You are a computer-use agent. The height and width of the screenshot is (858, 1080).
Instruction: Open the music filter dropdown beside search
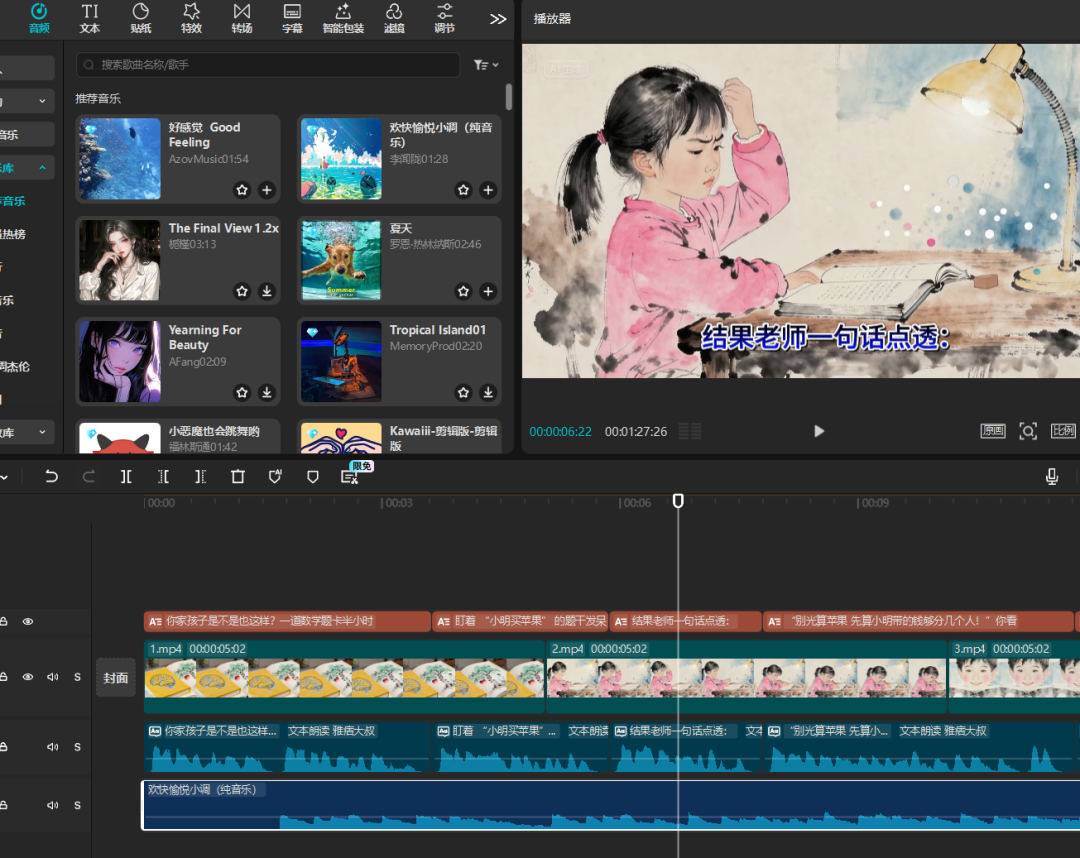(x=486, y=65)
